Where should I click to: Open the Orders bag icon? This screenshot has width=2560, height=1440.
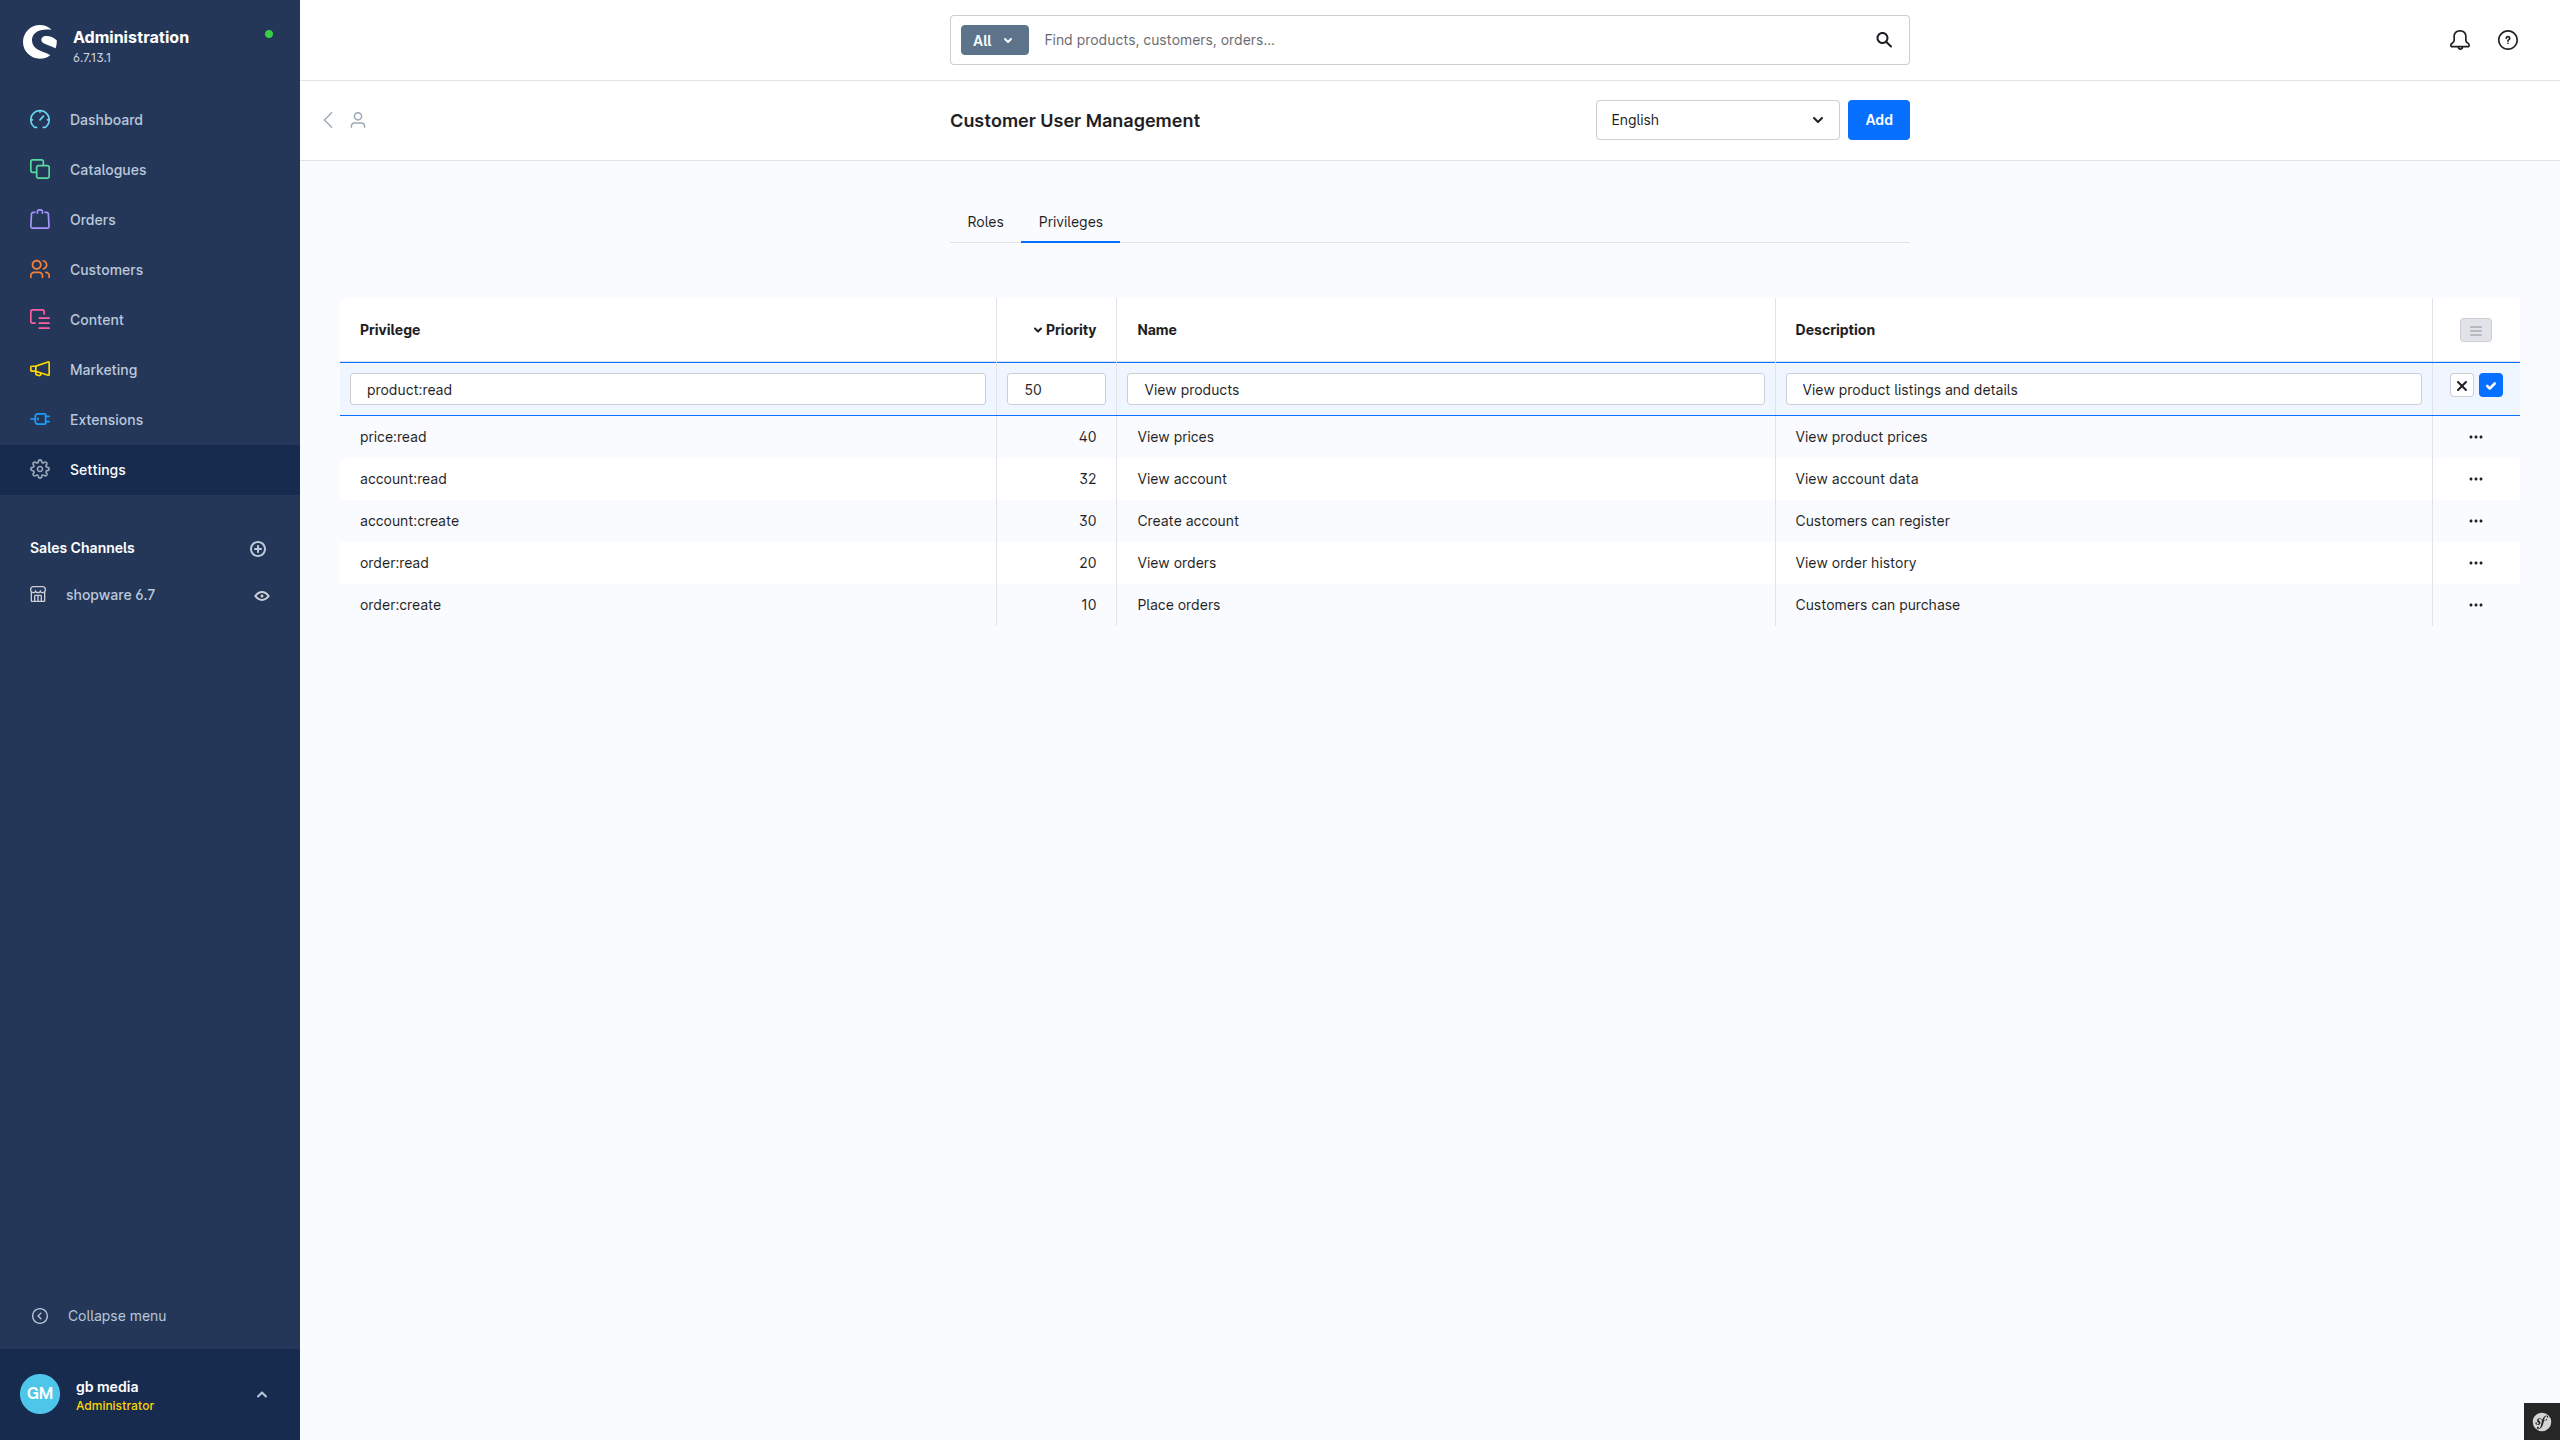coord(40,220)
